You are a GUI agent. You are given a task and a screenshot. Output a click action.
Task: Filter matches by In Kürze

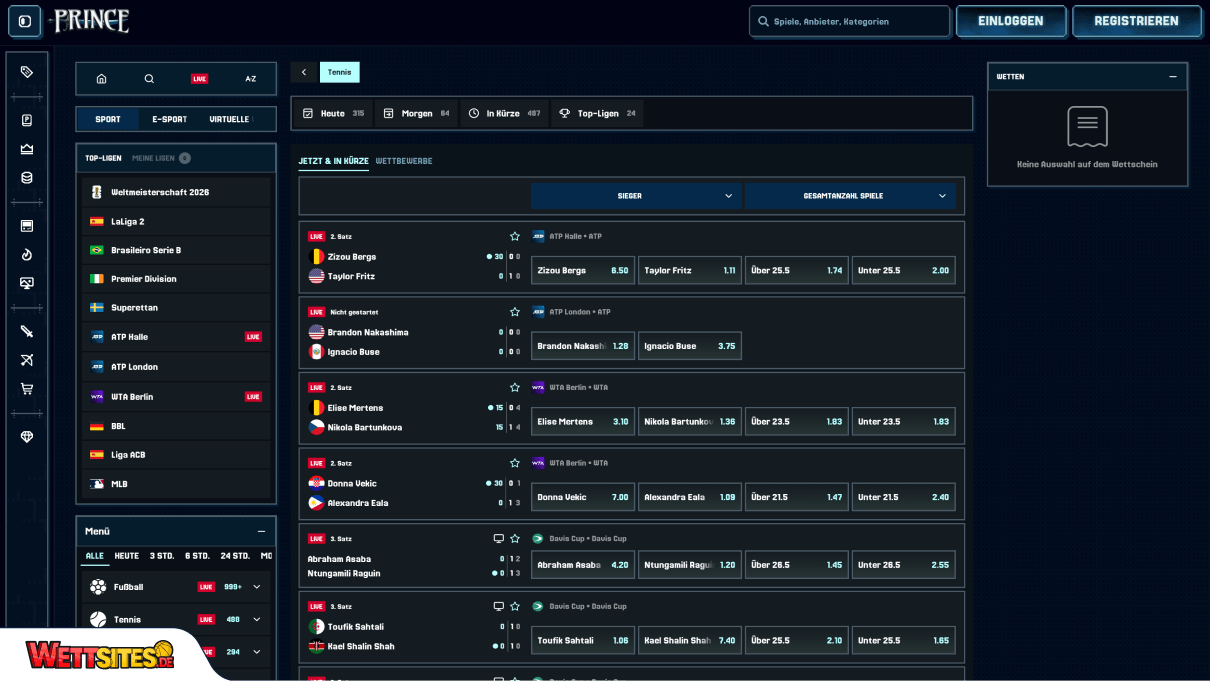[x=503, y=114]
